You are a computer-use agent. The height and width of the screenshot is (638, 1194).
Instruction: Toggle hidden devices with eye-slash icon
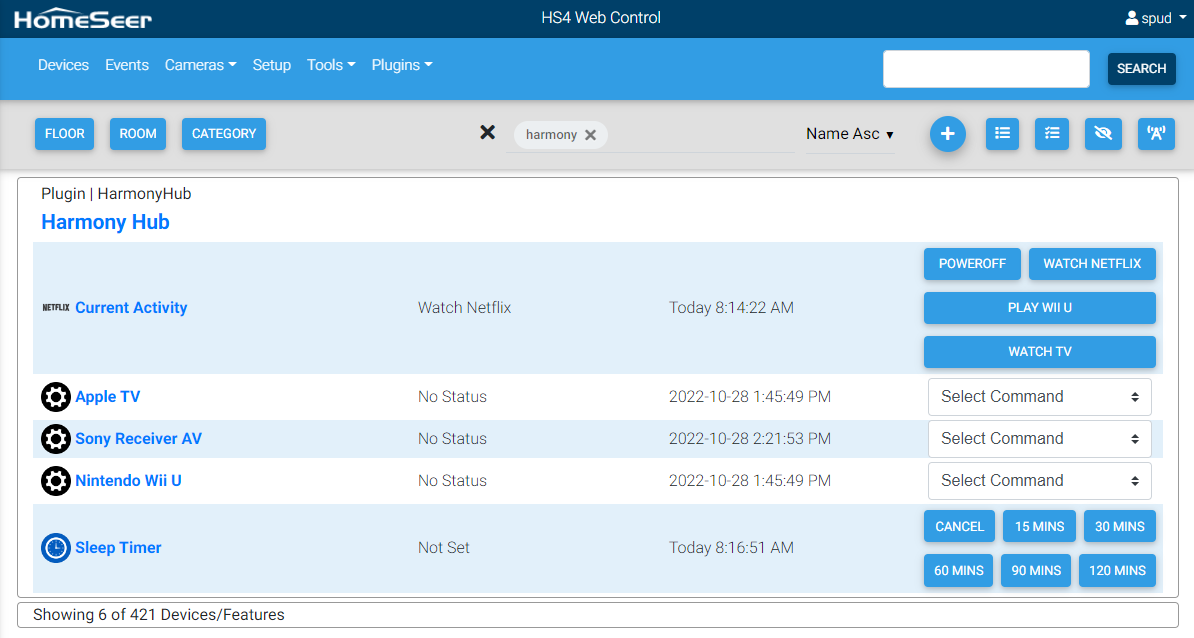(1103, 134)
